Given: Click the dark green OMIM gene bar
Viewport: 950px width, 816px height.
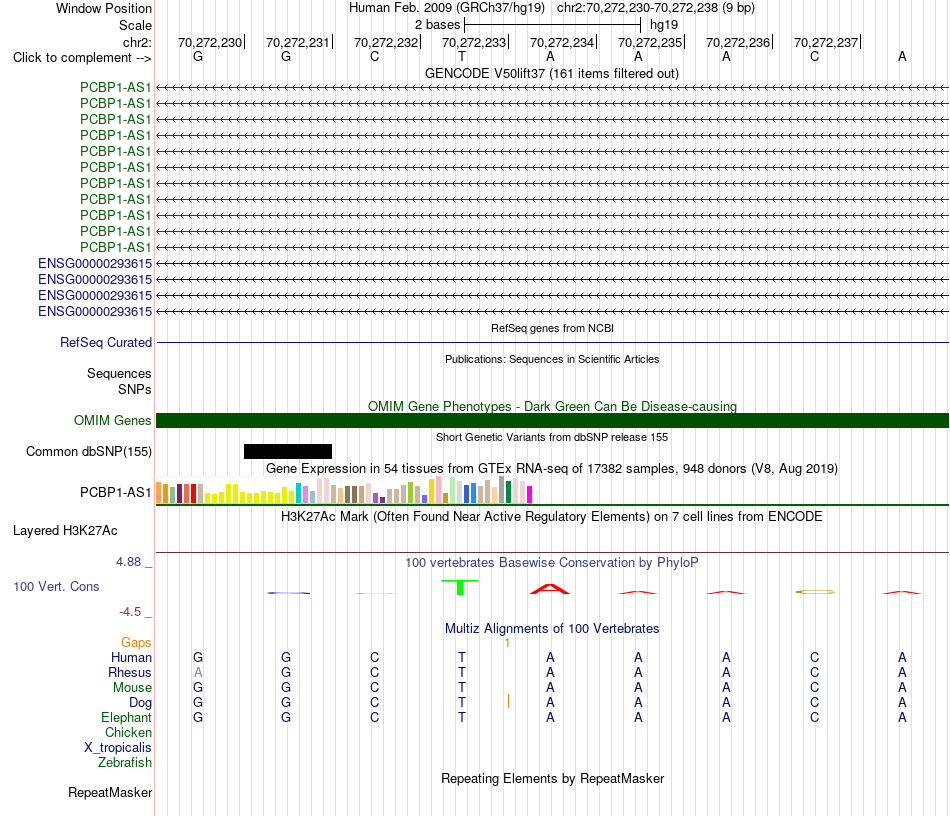Looking at the screenshot, I should click(x=552, y=420).
